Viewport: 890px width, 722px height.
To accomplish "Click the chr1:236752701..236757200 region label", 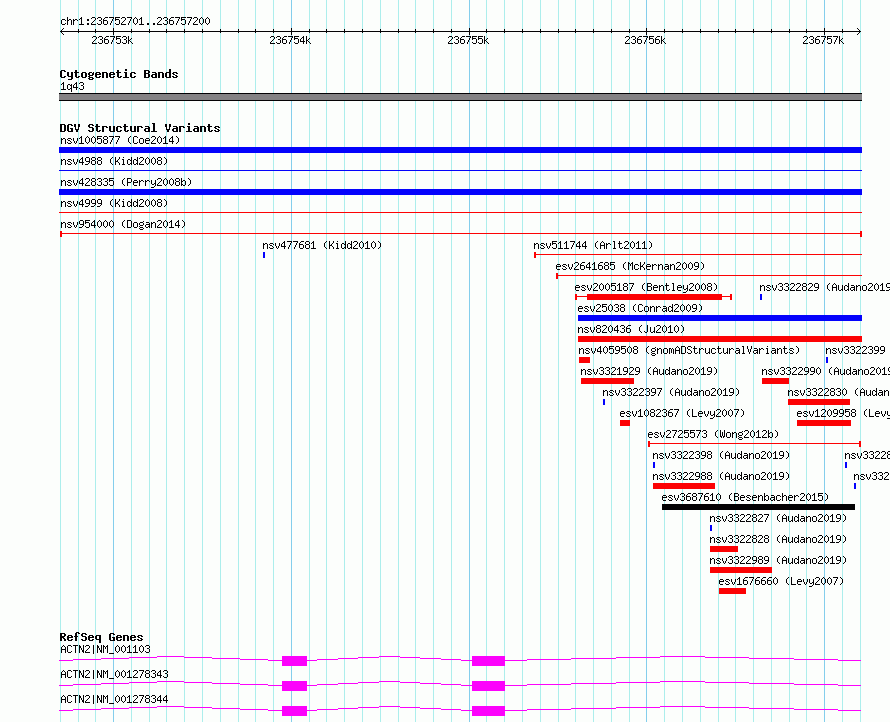I will (x=135, y=22).
